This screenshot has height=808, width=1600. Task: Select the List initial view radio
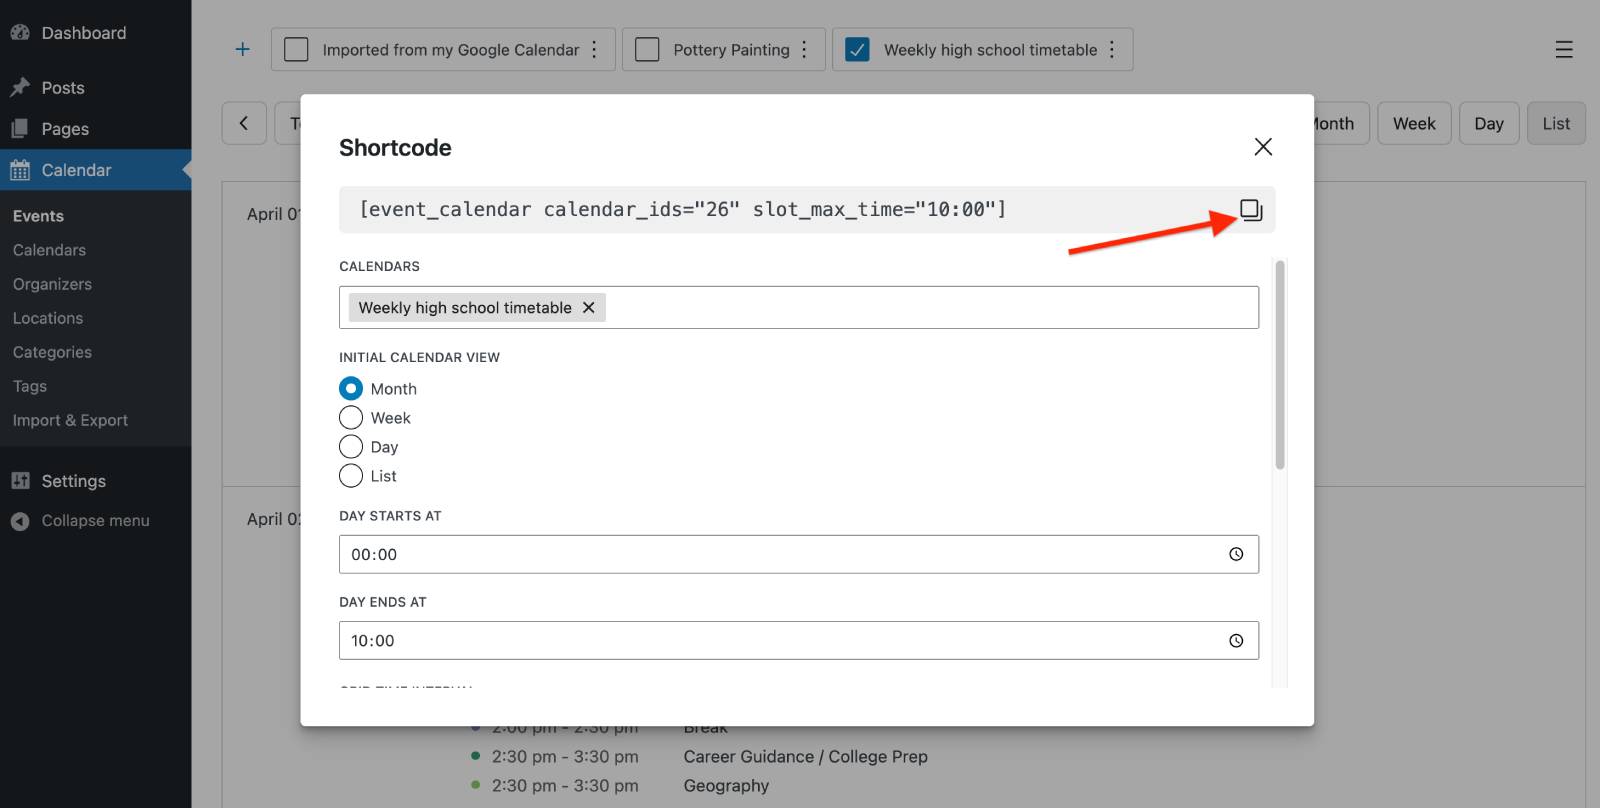tap(351, 475)
